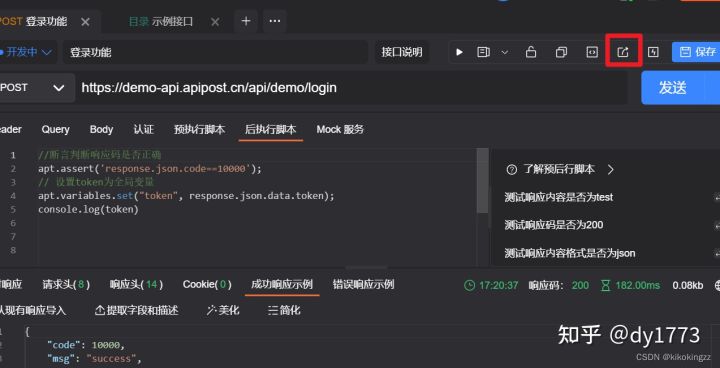Beautify JSON with 美化 button
The height and width of the screenshot is (368, 720).
click(223, 311)
